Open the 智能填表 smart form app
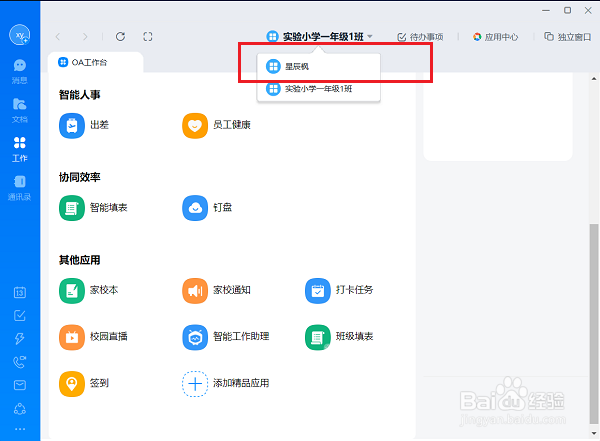 coord(93,208)
